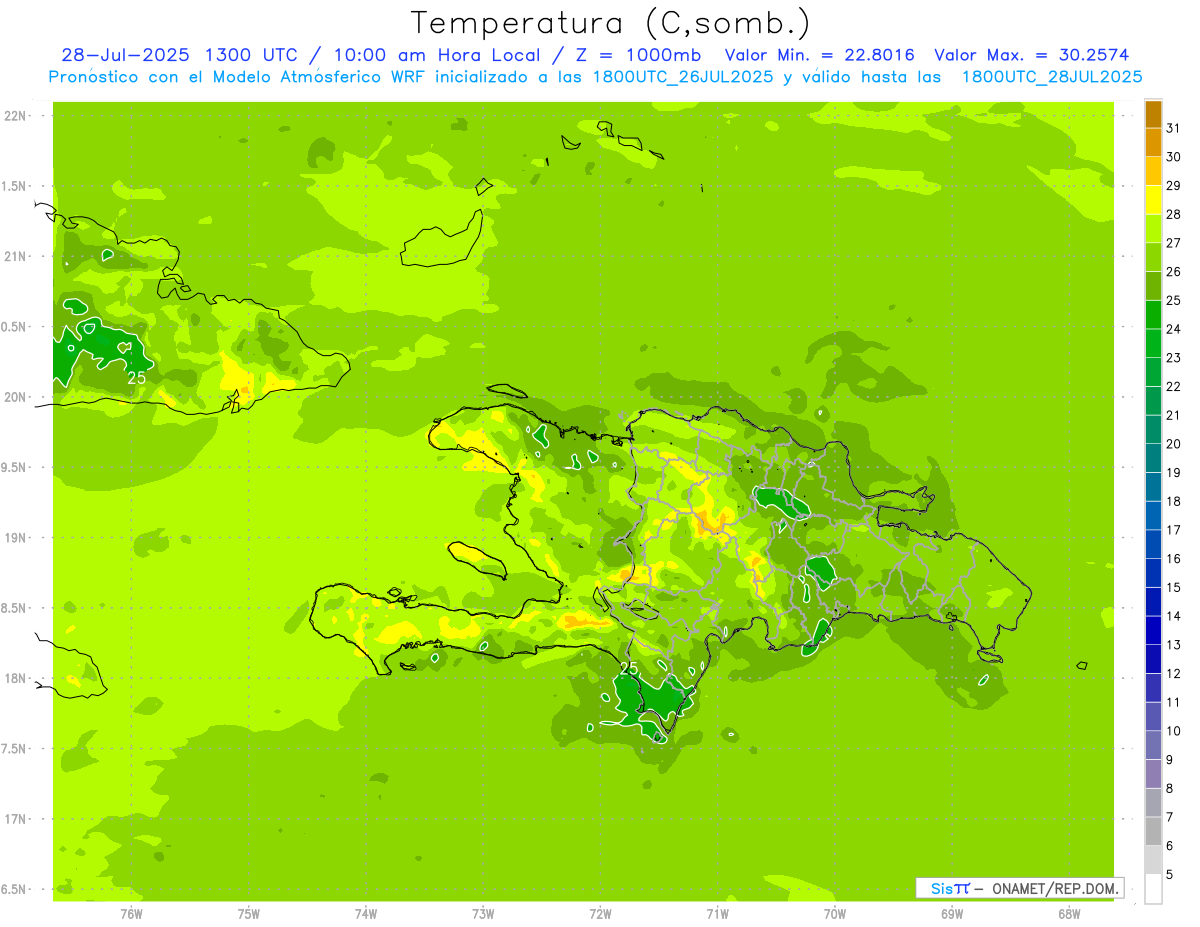Click the "SisTT - ONAMET/REP.DOM." credit label
The height and width of the screenshot is (927, 1200).
[1020, 888]
